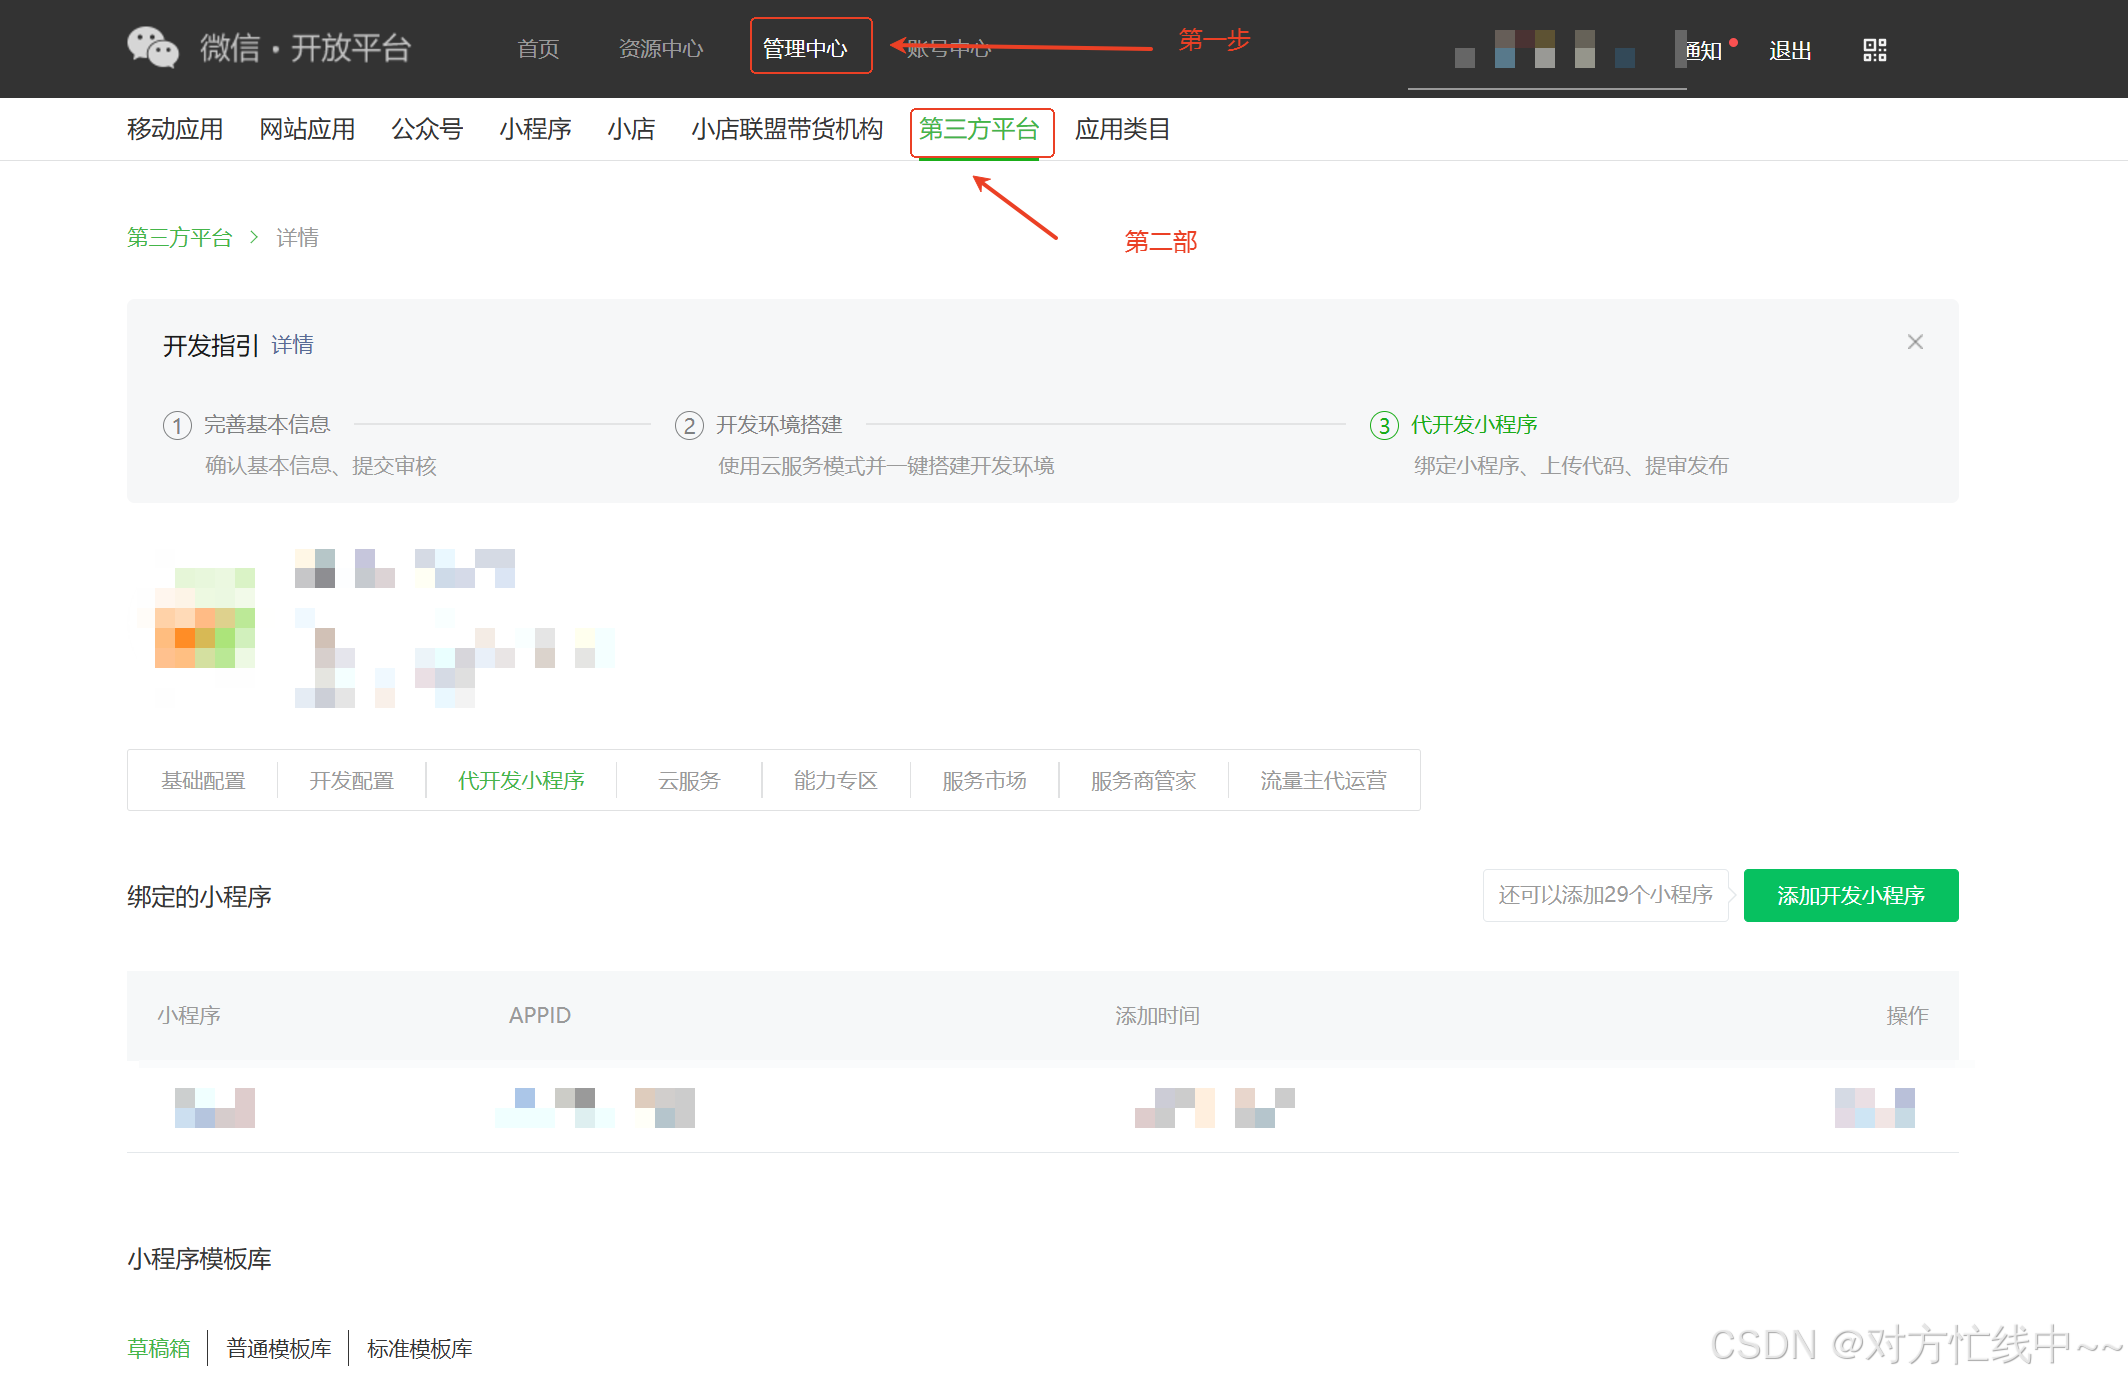Close the 开发指引 guide panel
This screenshot has width=2128, height=1381.
pos(1914,342)
